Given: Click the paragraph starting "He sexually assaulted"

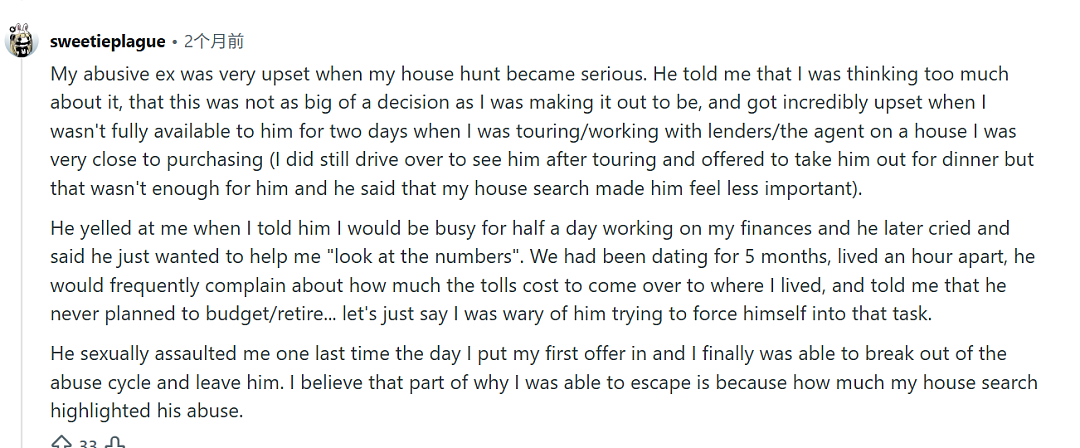Looking at the screenshot, I should (543, 383).
